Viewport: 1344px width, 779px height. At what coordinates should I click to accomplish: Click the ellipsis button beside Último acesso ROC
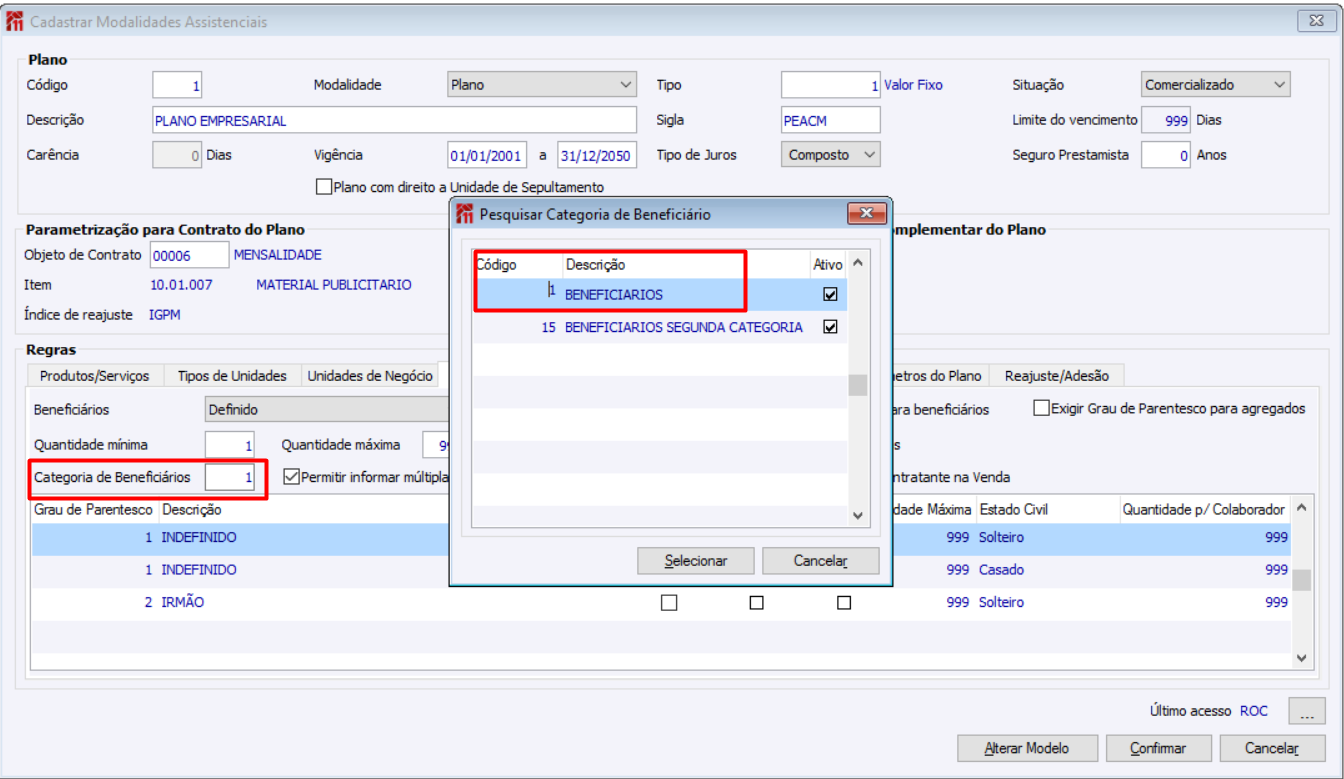pos(1307,712)
